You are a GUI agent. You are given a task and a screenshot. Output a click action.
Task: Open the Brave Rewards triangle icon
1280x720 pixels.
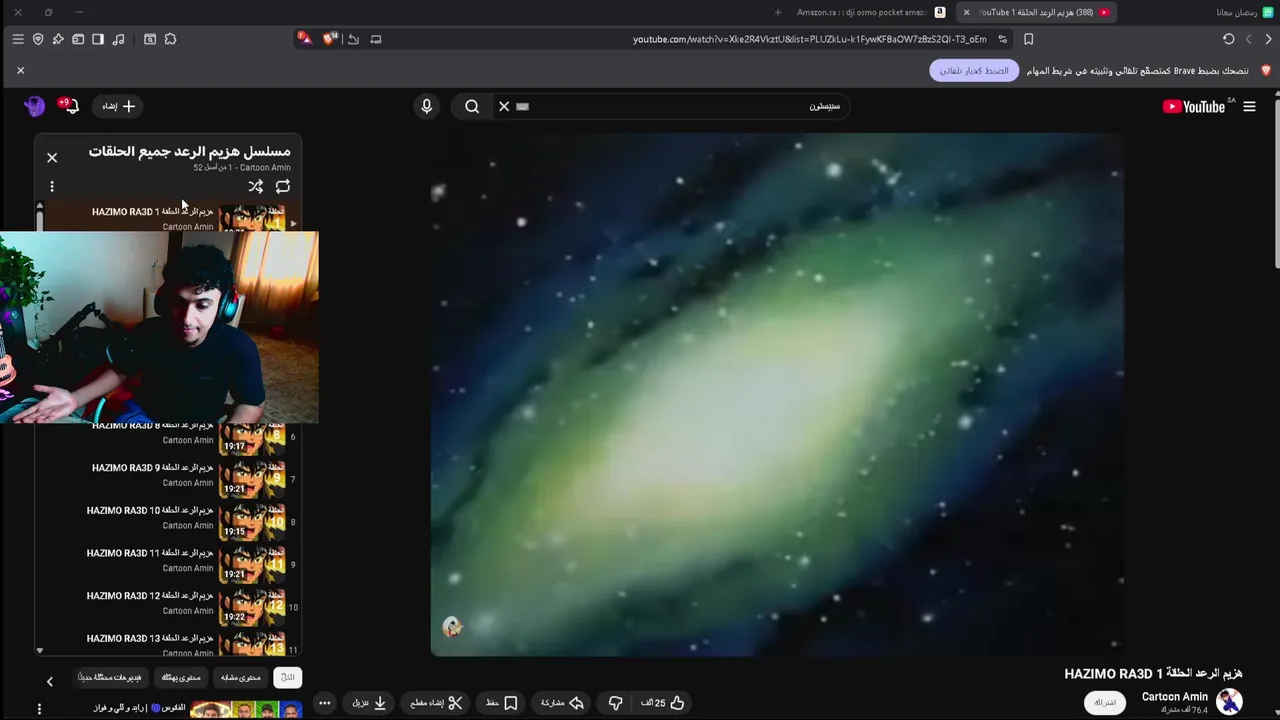[x=304, y=39]
